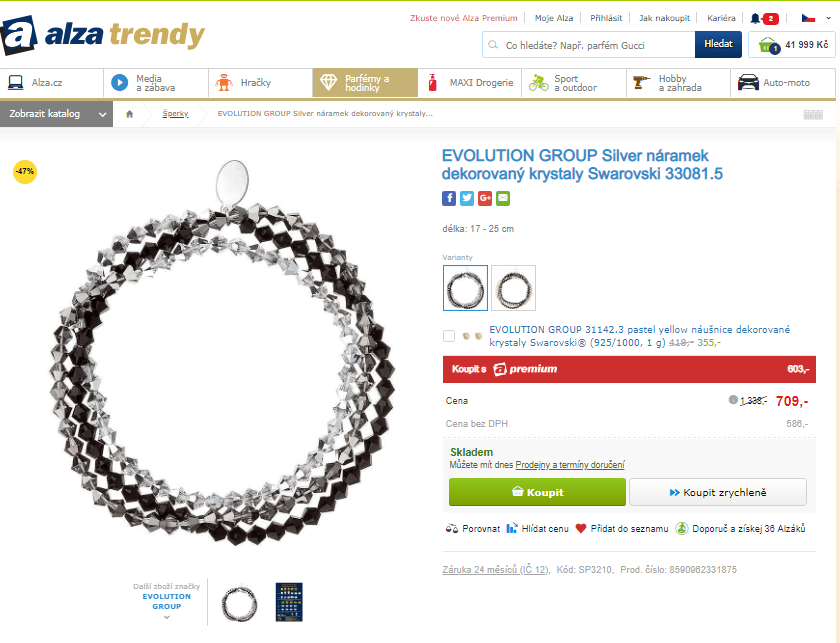Send product by email icon

(x=503, y=198)
